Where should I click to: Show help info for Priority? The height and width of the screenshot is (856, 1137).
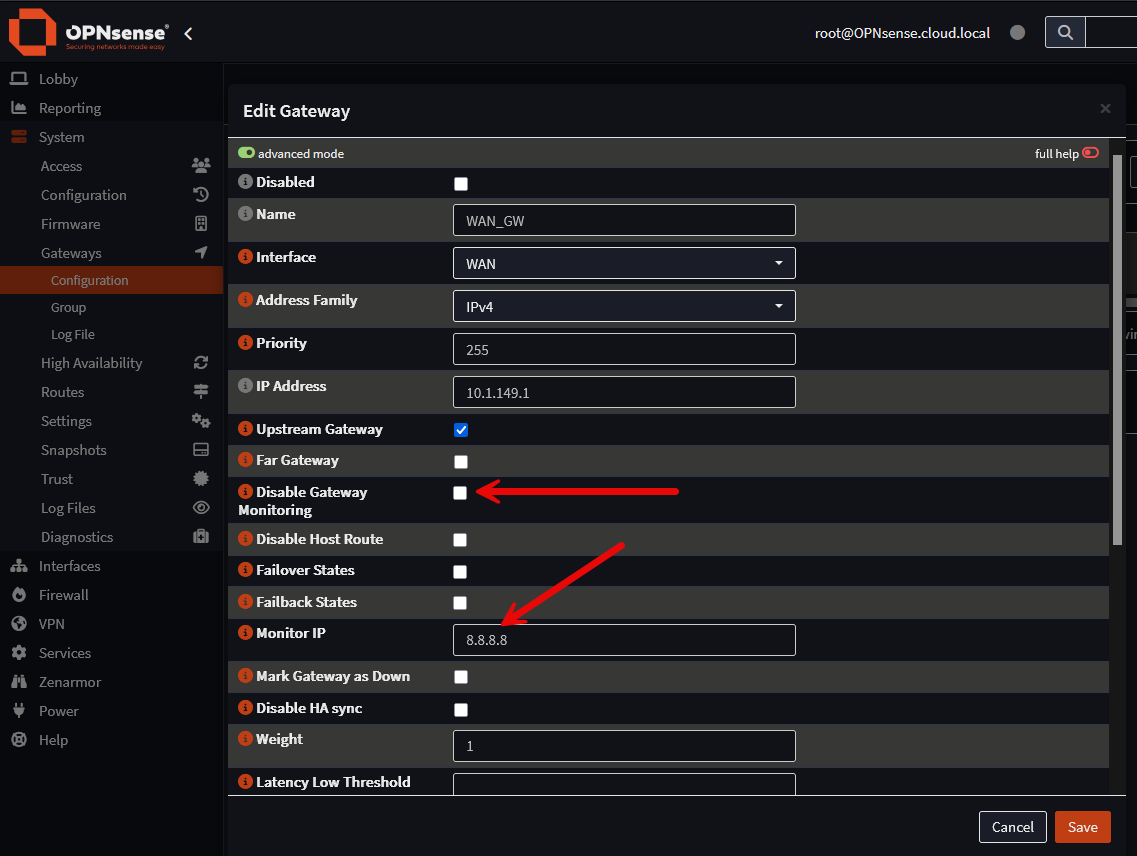[245, 342]
